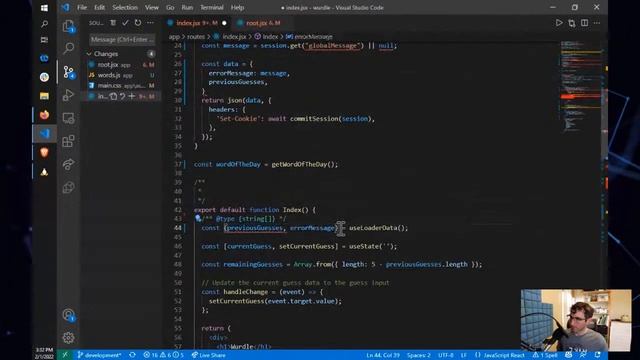Open main.css in Changes list
Viewport: 640px width, 360px height.
pyautogui.click(x=121, y=86)
